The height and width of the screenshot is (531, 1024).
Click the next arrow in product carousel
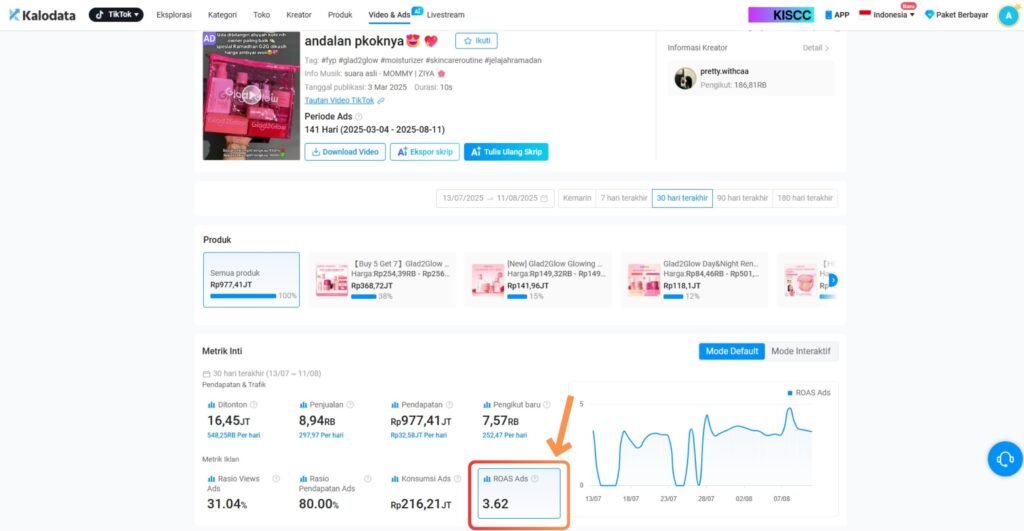click(x=833, y=280)
